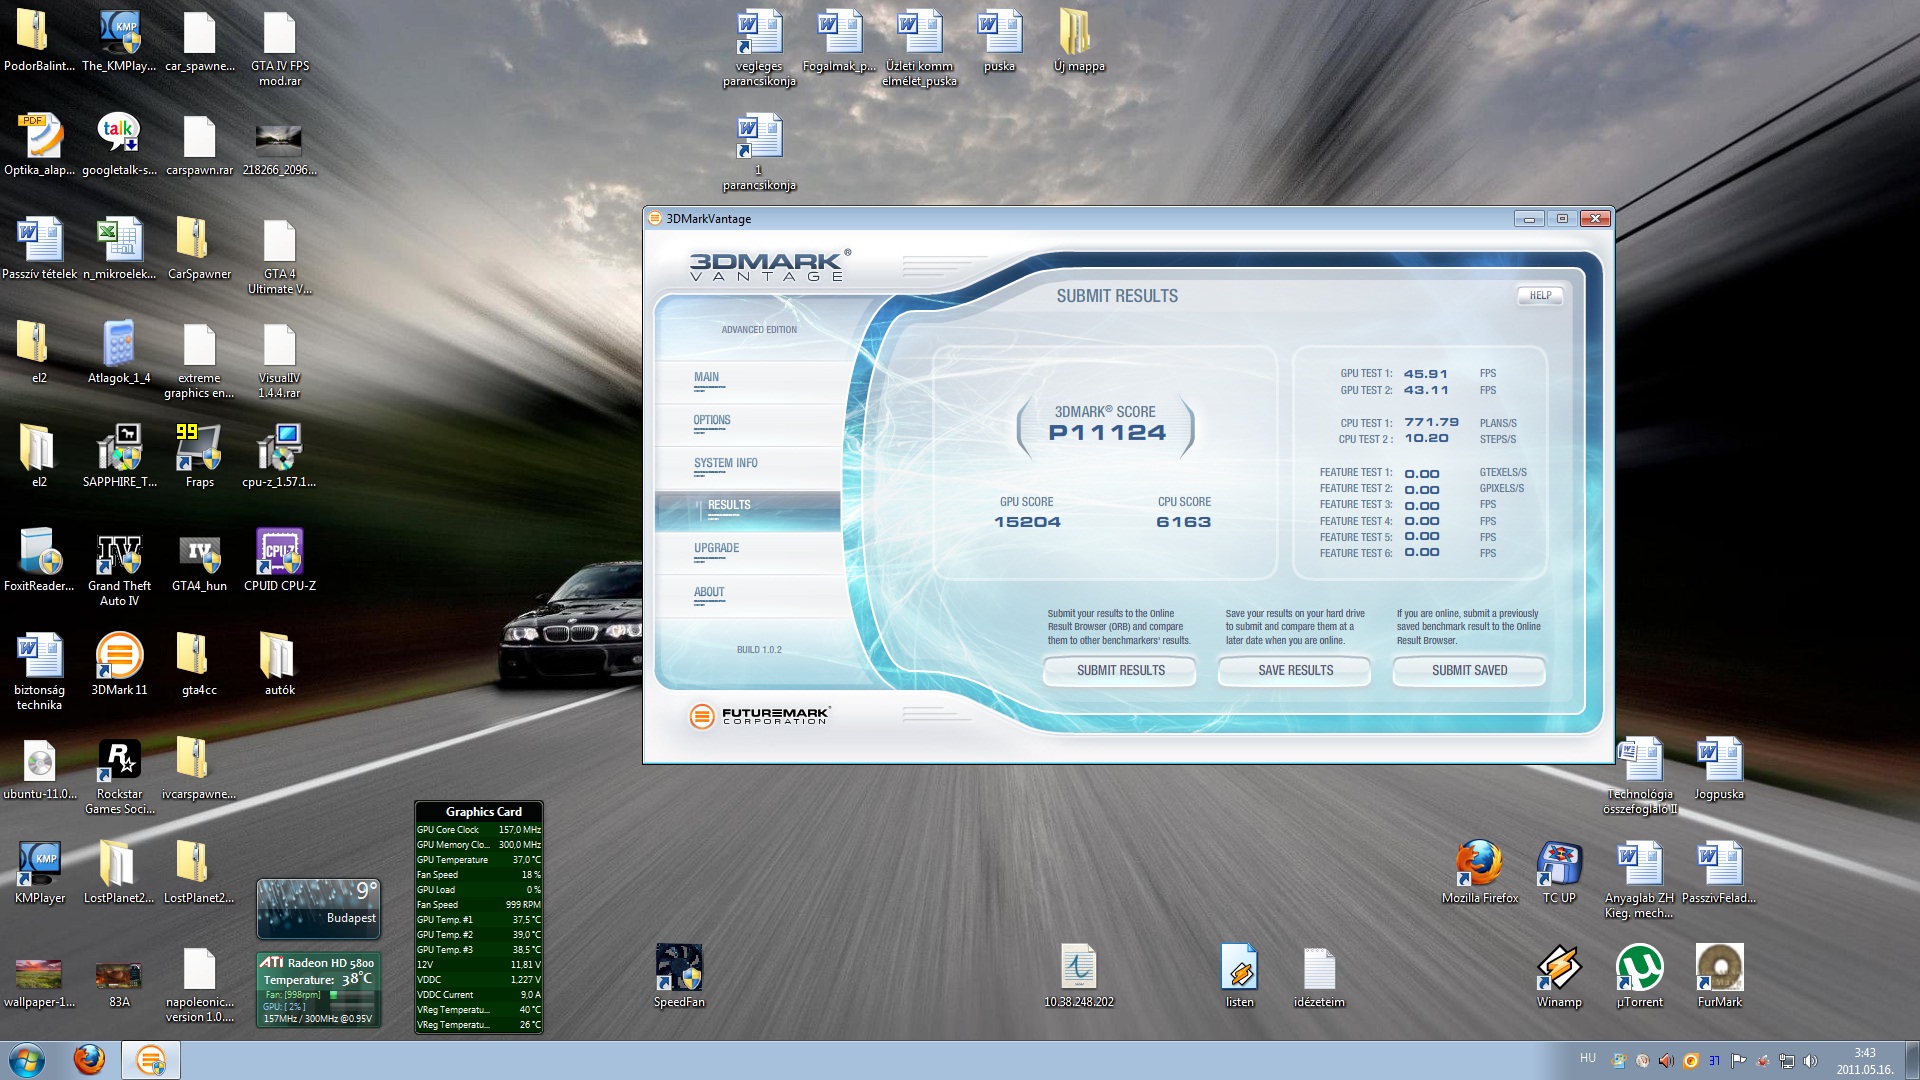
Task: Click the CPU score value 6163
Action: [x=1183, y=522]
